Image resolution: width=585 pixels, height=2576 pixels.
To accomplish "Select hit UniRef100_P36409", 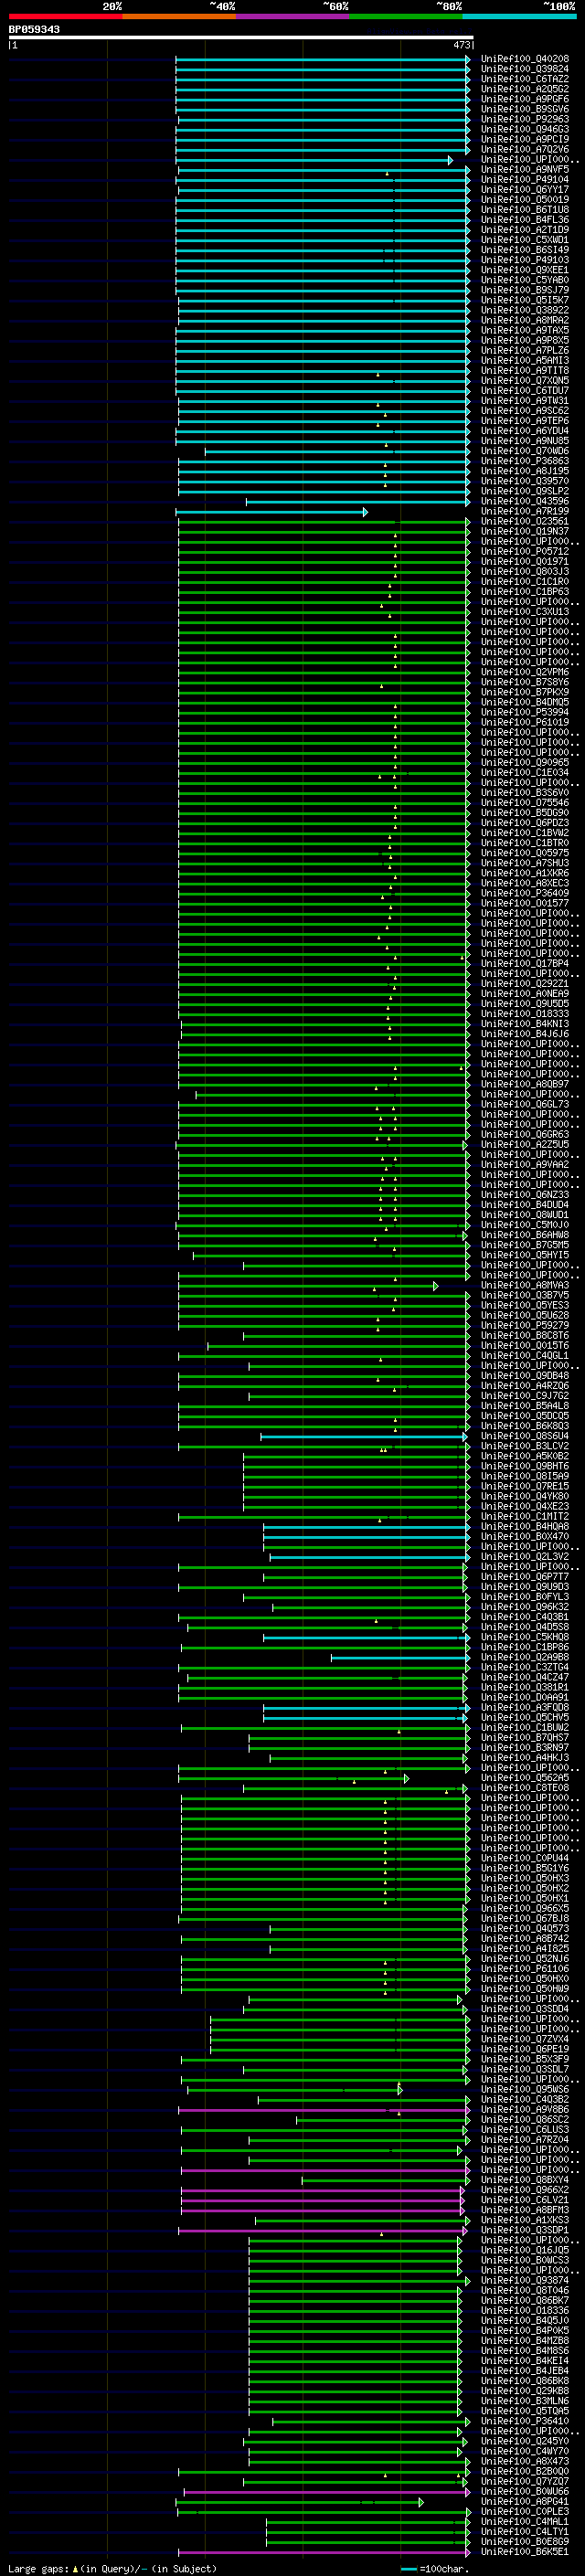I will [x=525, y=893].
